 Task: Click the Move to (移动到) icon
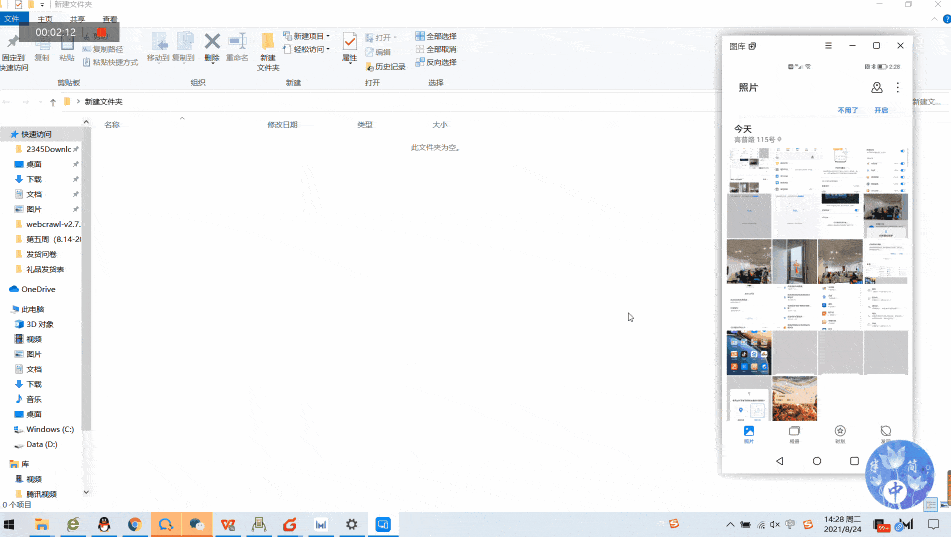pyautogui.click(x=159, y=42)
